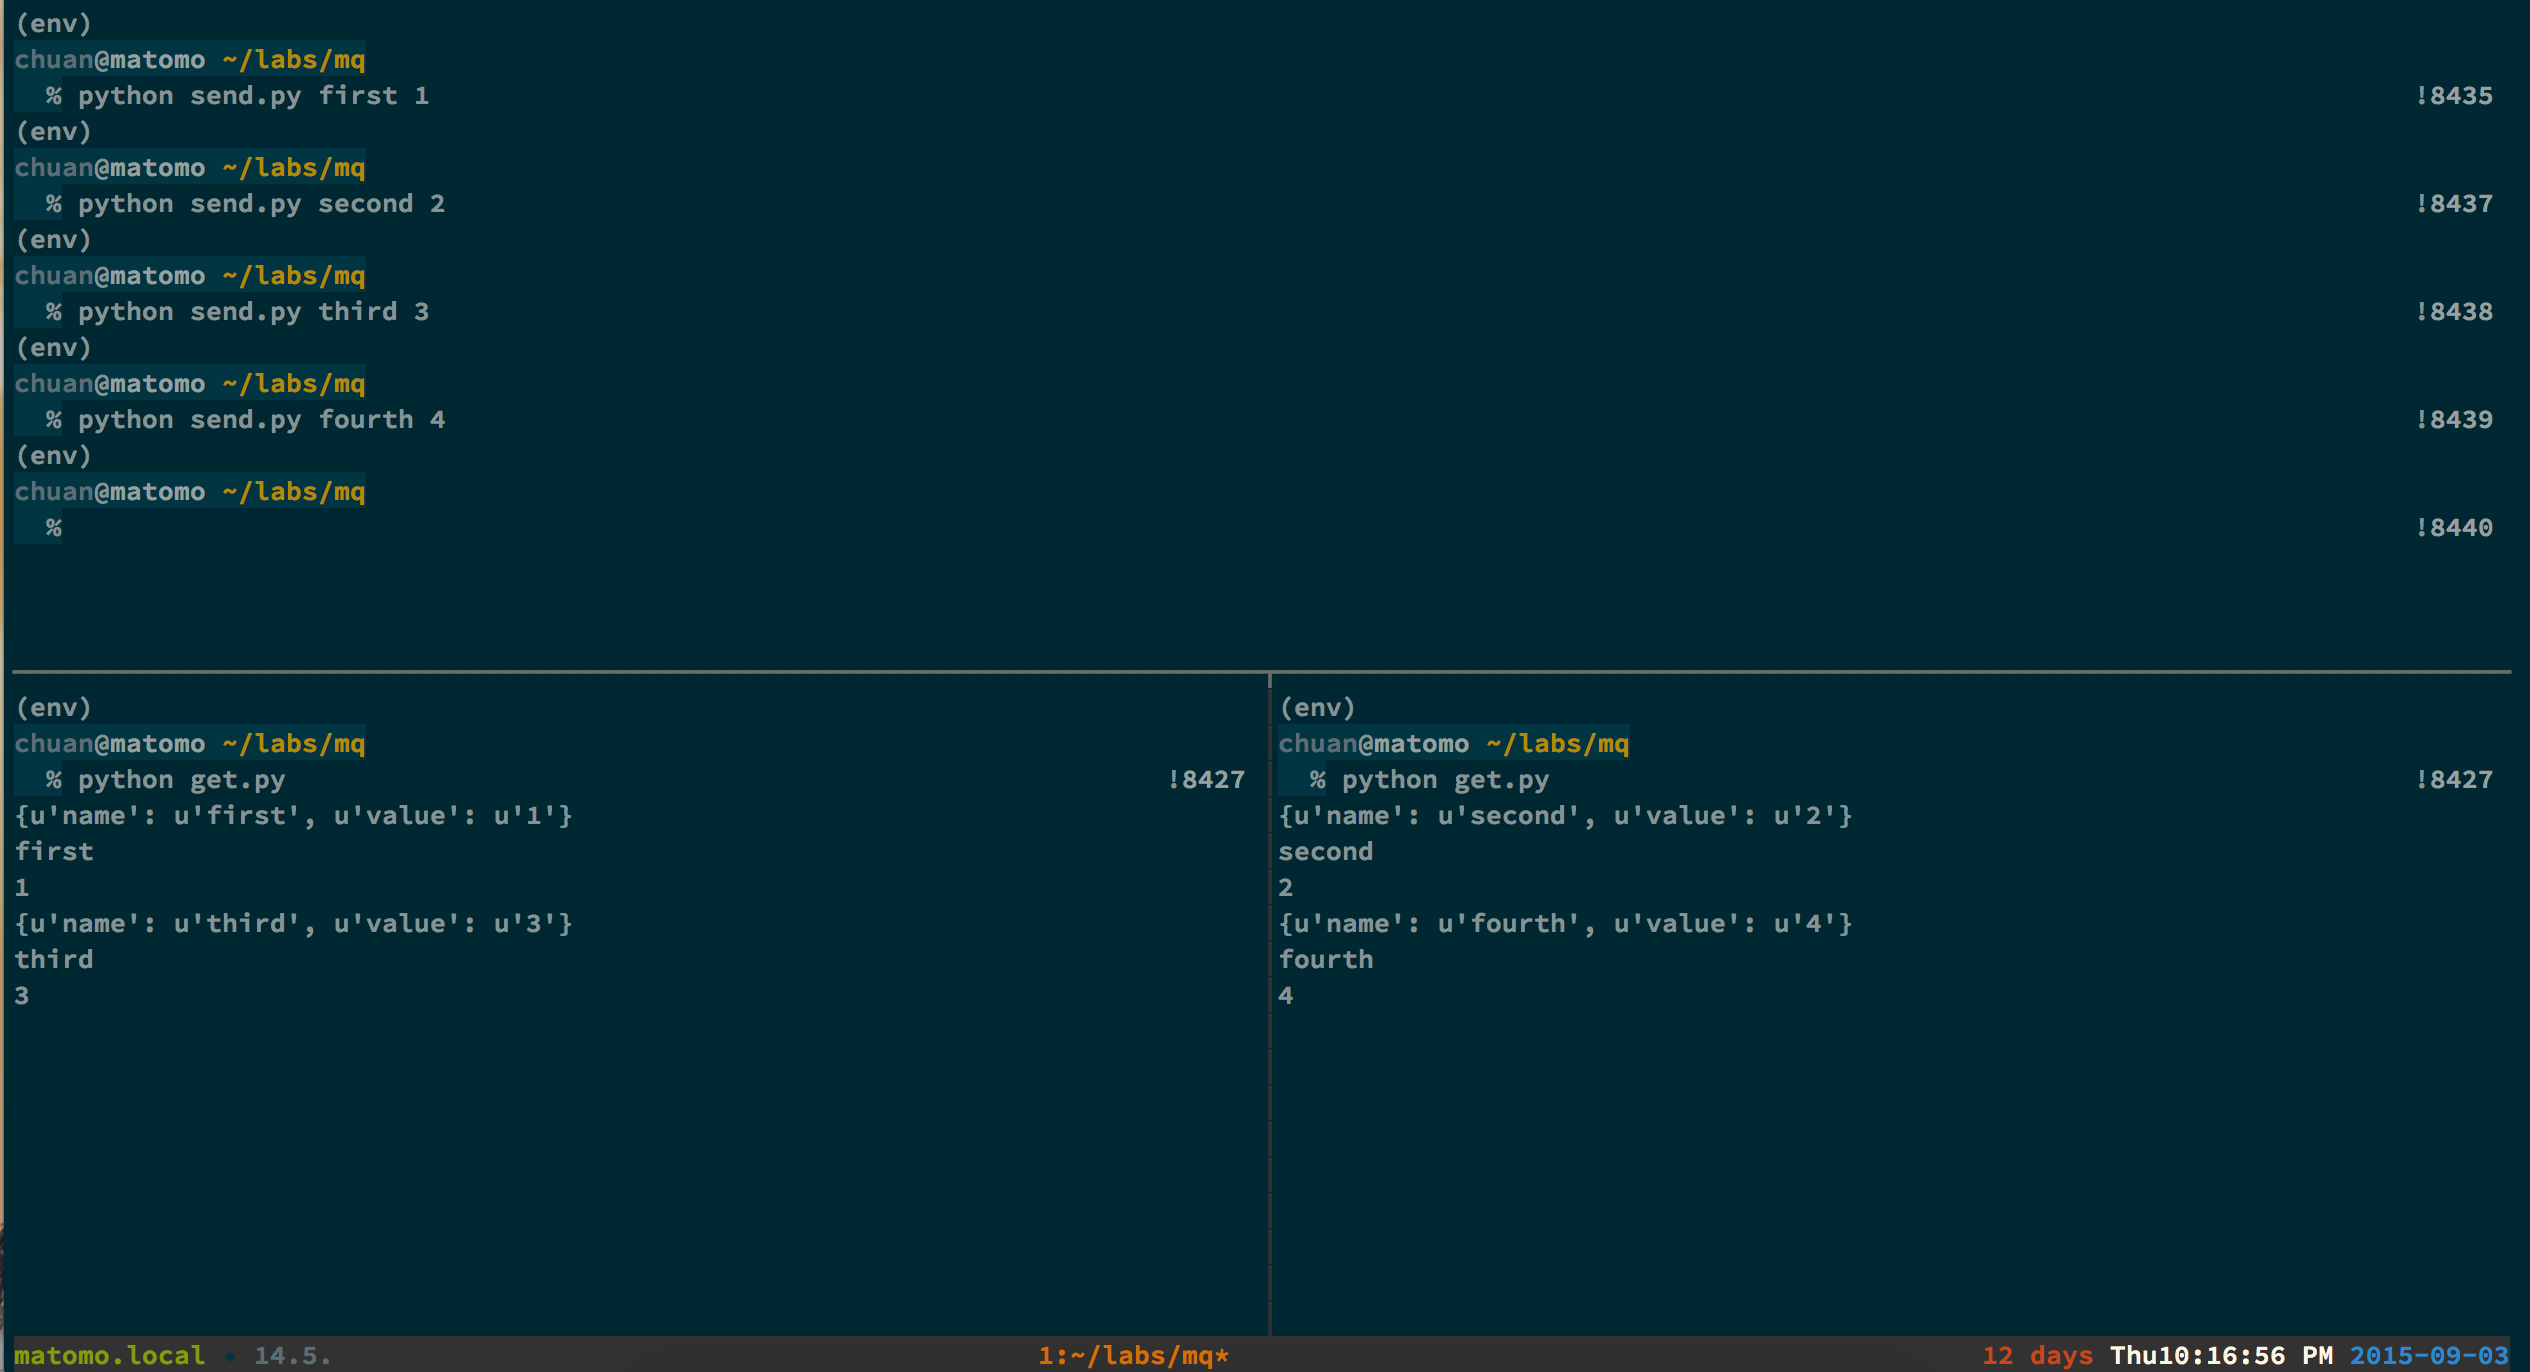This screenshot has height=1372, width=2530.
Task: Click the date 2015-09-03 in status bar
Action: (x=2428, y=1355)
